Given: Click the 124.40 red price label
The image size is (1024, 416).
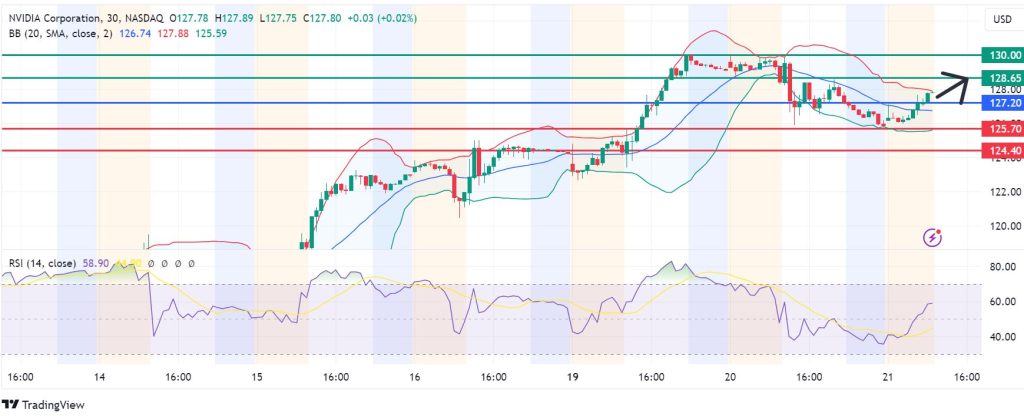Looking at the screenshot, I should [1002, 151].
